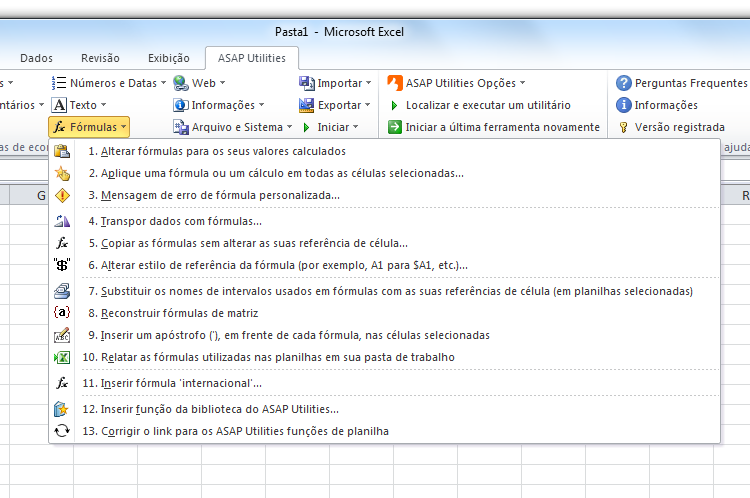Click the Versão registrada key icon
750x498 pixels.
pos(623,127)
